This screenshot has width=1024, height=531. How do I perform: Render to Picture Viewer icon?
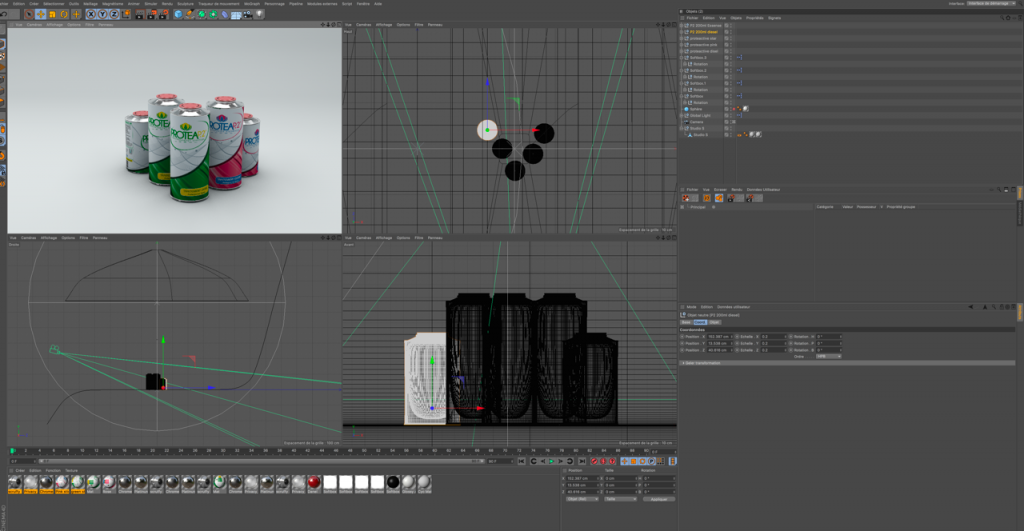152,14
